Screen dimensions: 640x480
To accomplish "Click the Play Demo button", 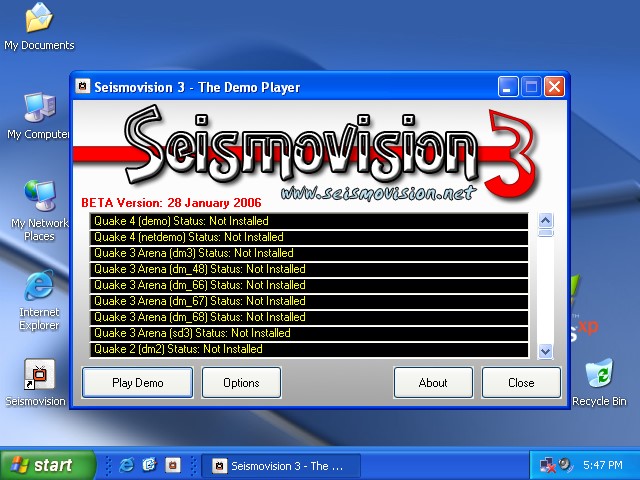I will pos(137,382).
